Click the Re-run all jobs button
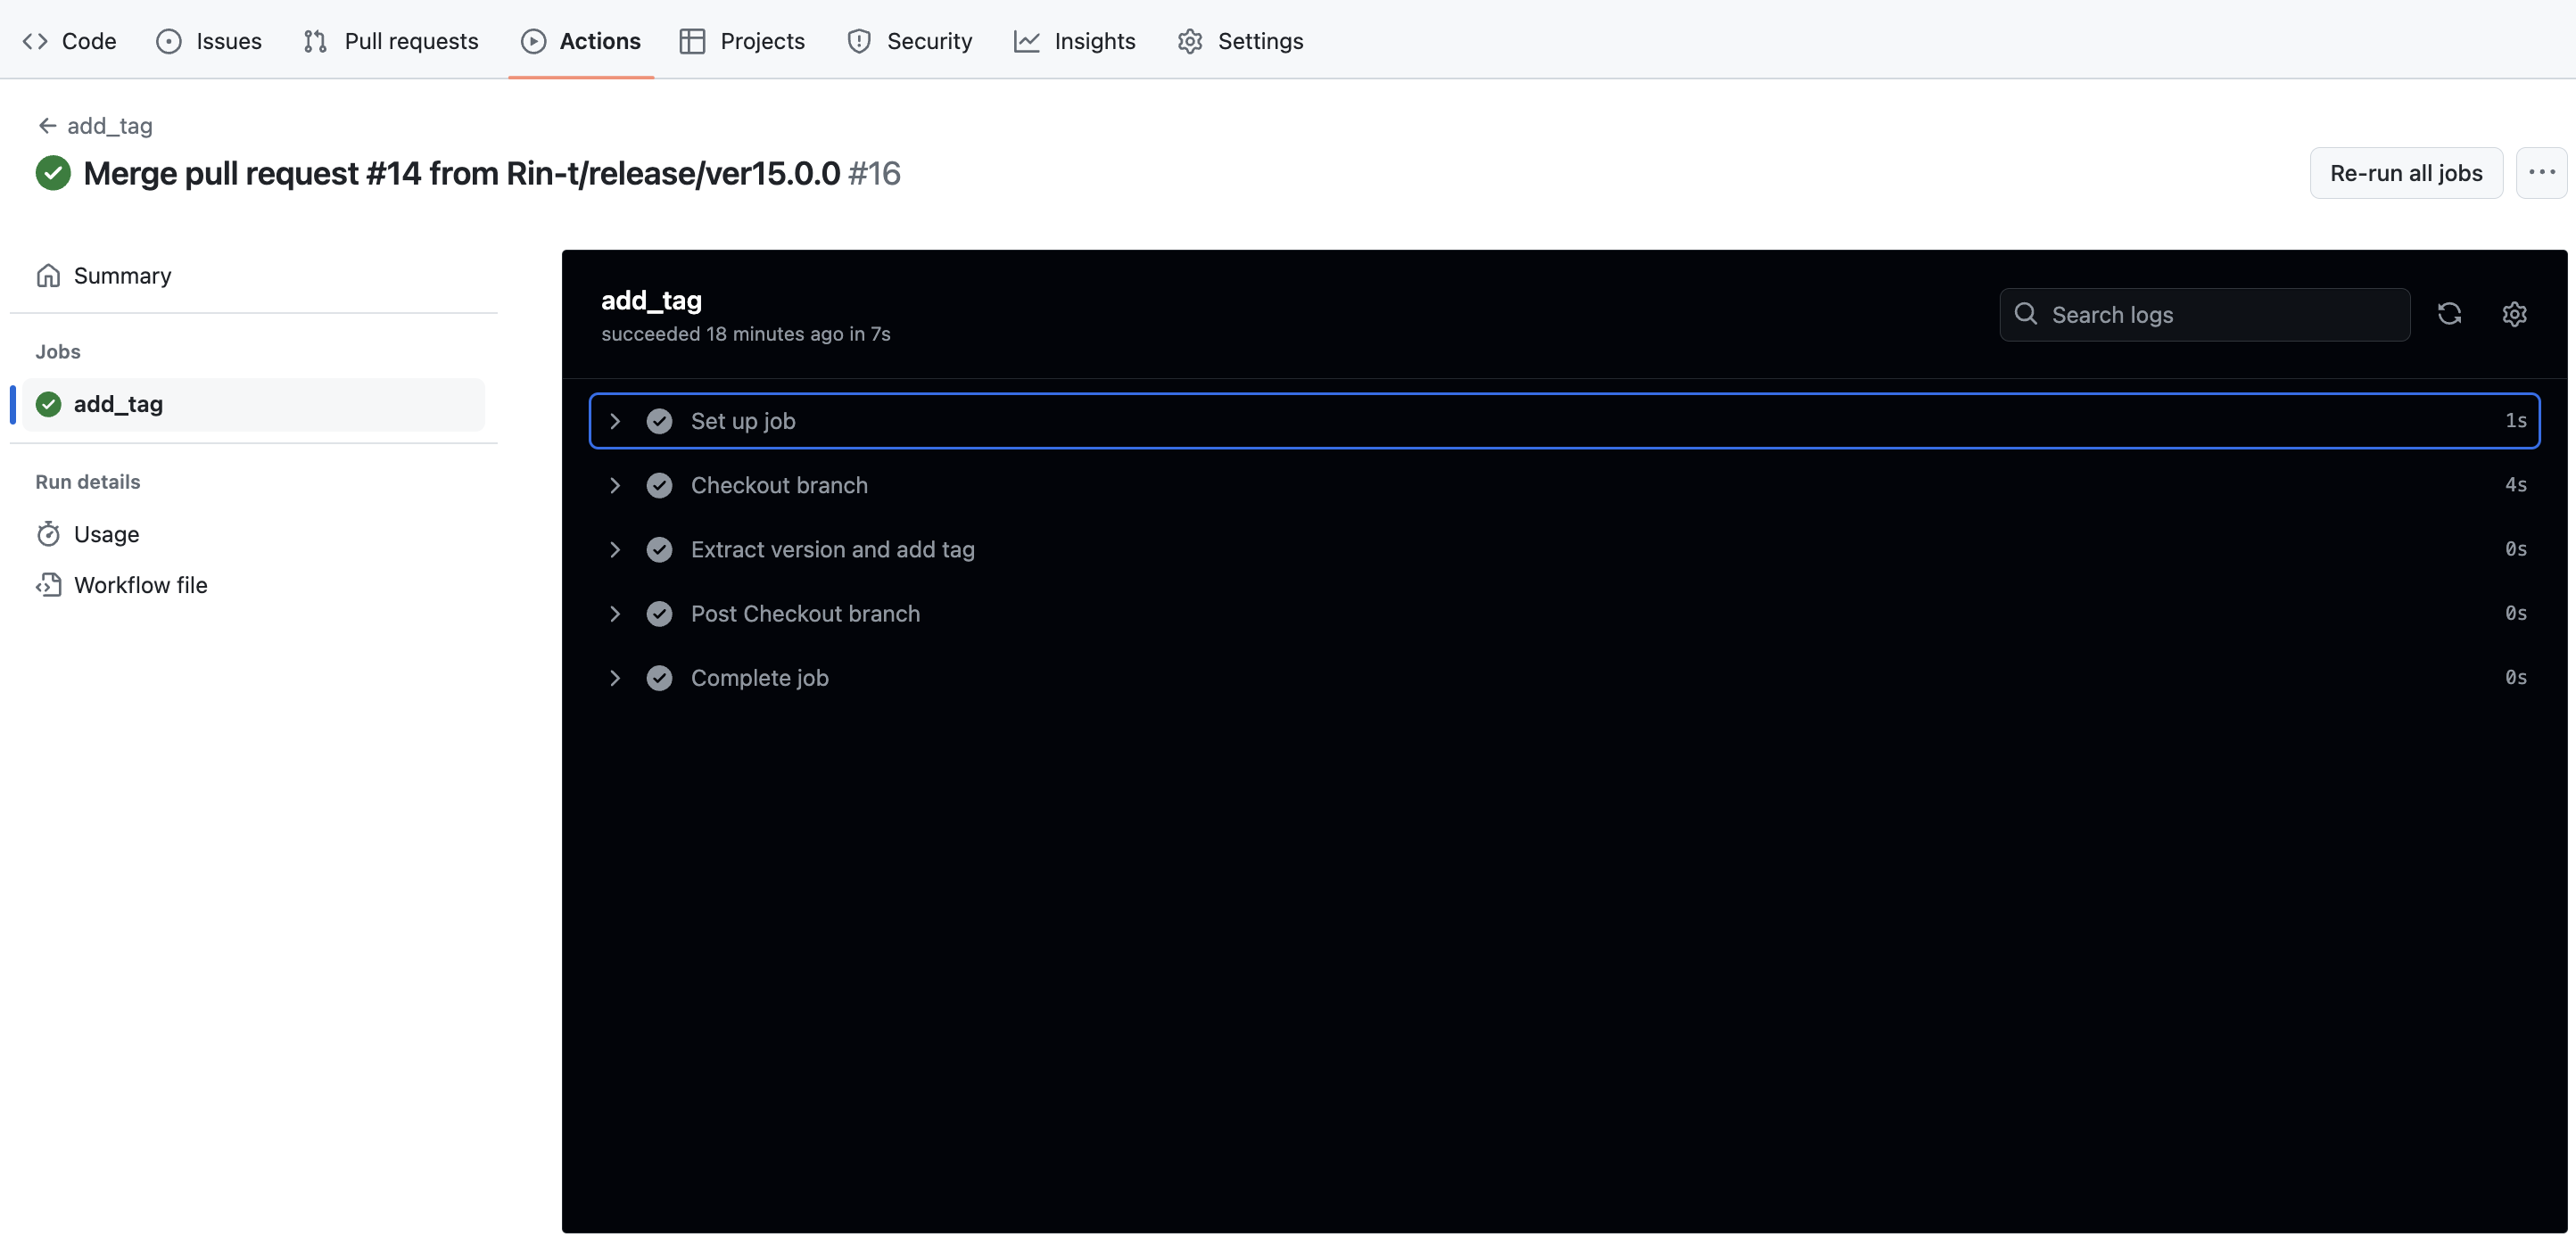This screenshot has height=1245, width=2576. pos(2406,172)
